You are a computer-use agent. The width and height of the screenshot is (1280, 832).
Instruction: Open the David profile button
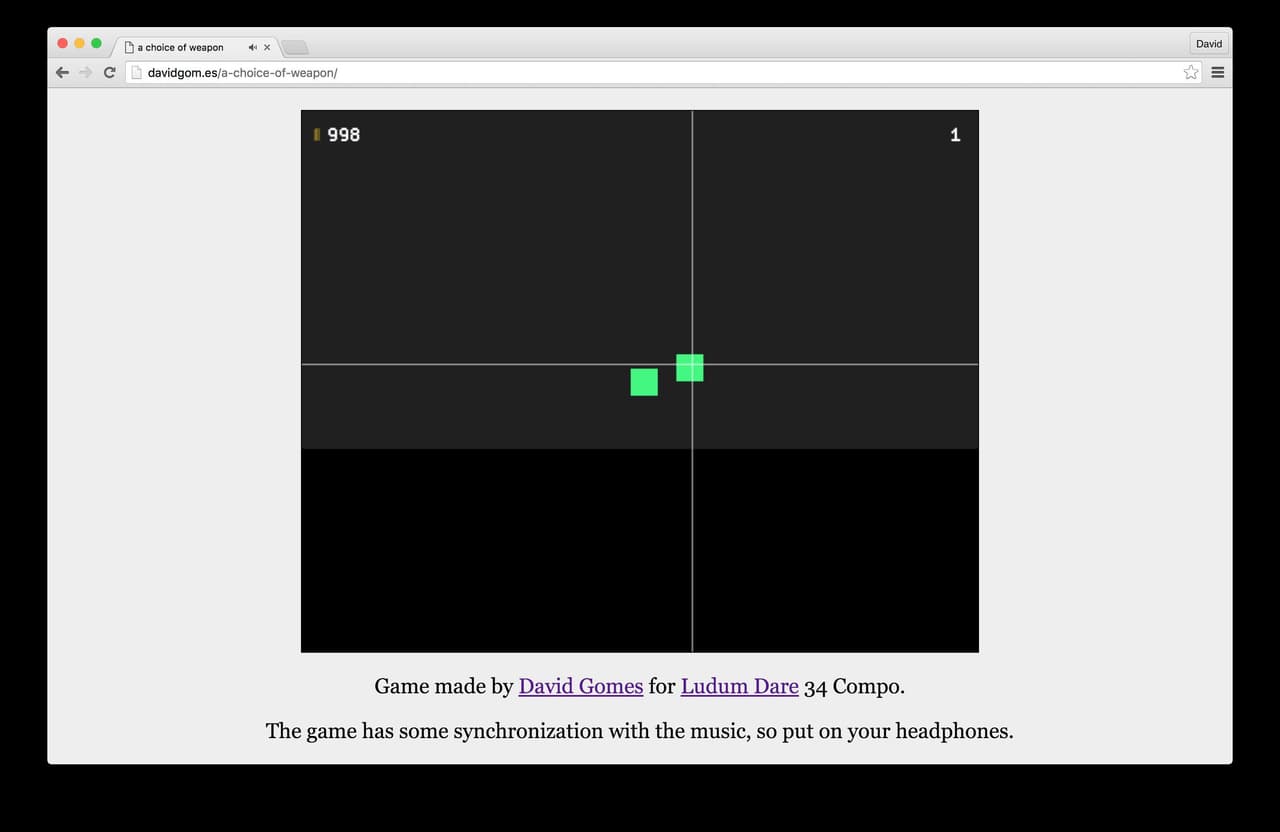(1209, 44)
